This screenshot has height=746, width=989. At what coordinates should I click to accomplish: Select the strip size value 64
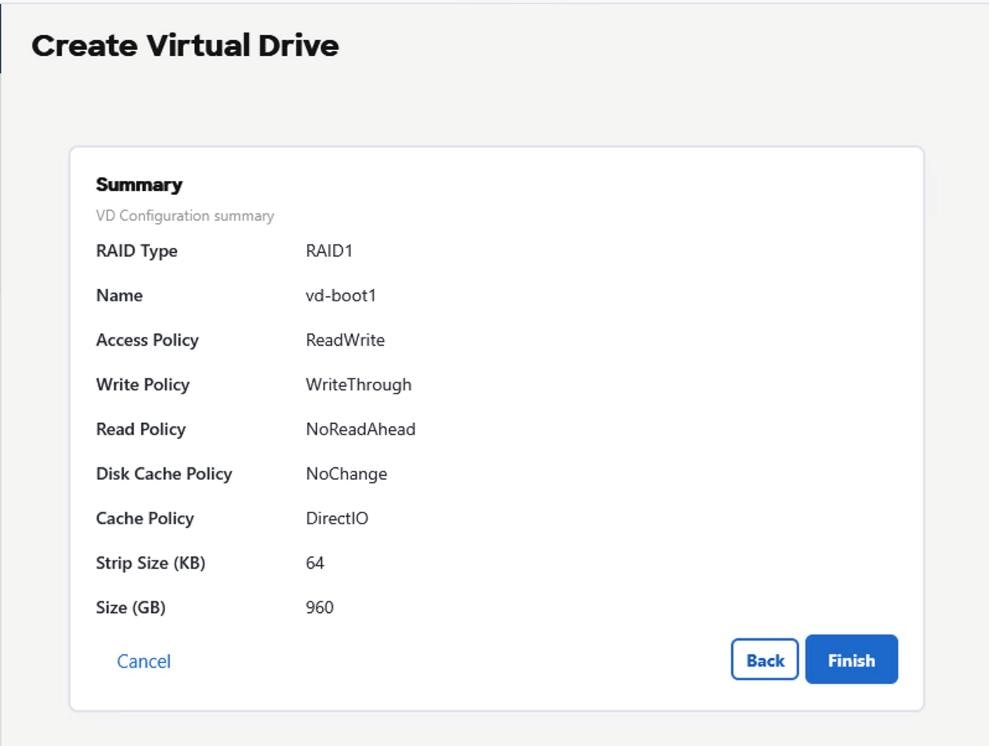click(x=315, y=563)
